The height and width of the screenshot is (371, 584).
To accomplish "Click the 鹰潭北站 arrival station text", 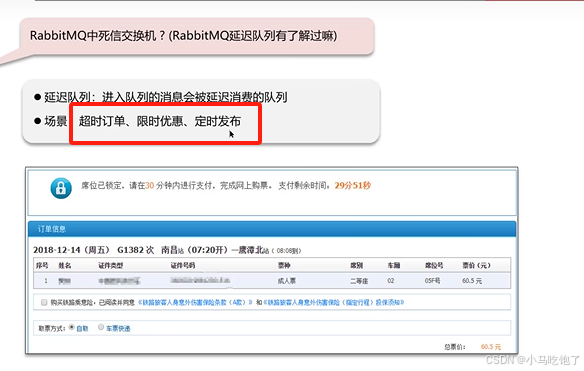I will click(x=253, y=250).
